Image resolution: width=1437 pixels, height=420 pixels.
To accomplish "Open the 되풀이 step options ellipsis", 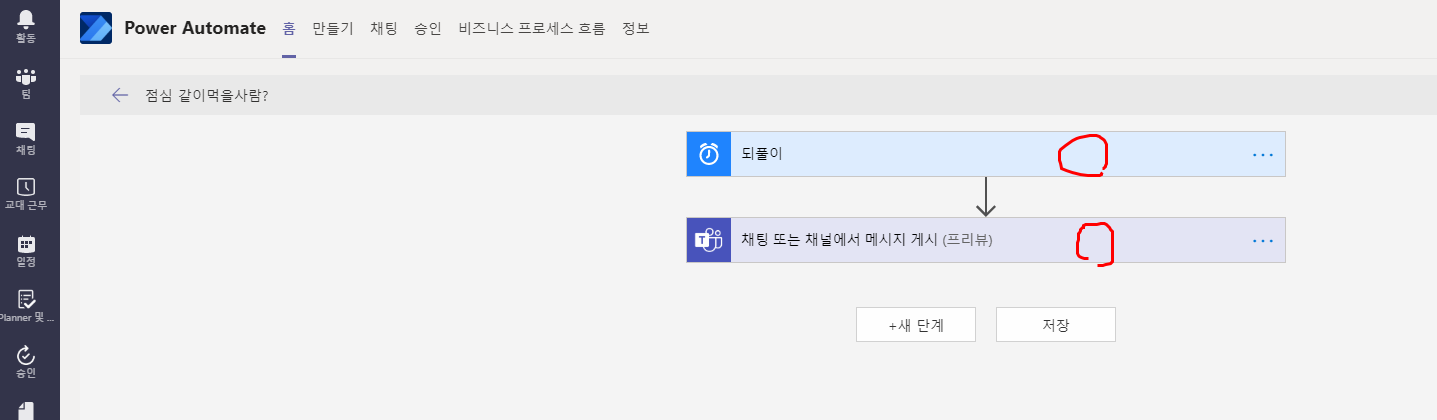I will click(1263, 155).
